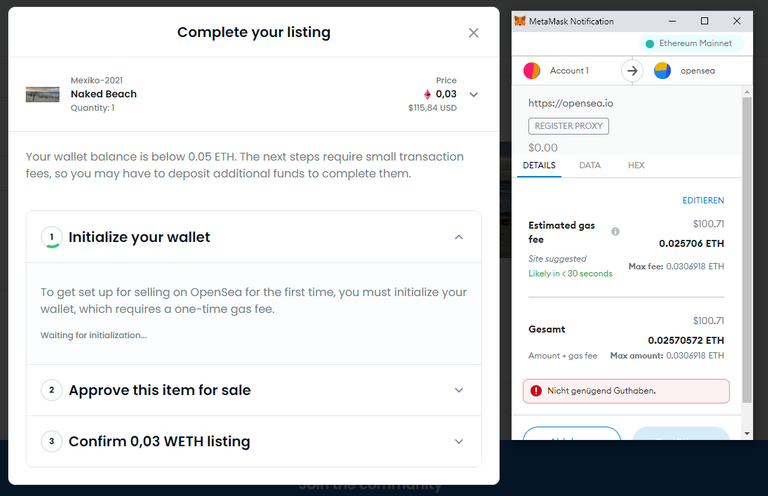Click the MetaMask popup vertical scrollbar

[747, 250]
